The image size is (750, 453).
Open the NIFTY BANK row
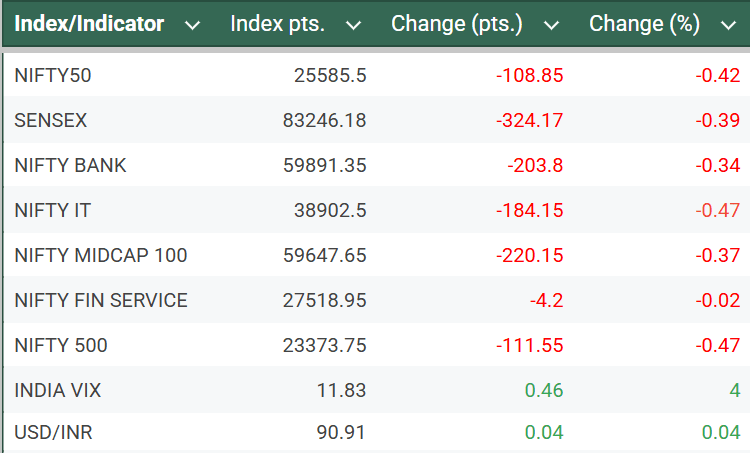70,165
